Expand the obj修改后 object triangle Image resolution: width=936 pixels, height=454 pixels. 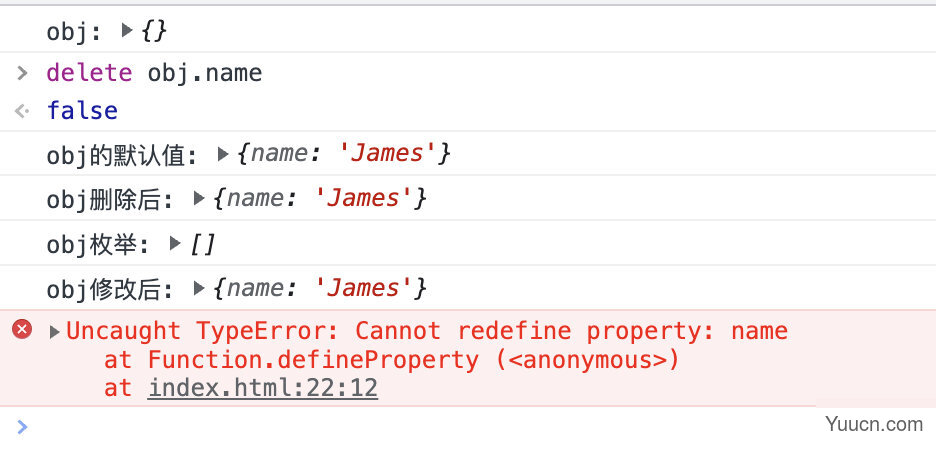[199, 289]
